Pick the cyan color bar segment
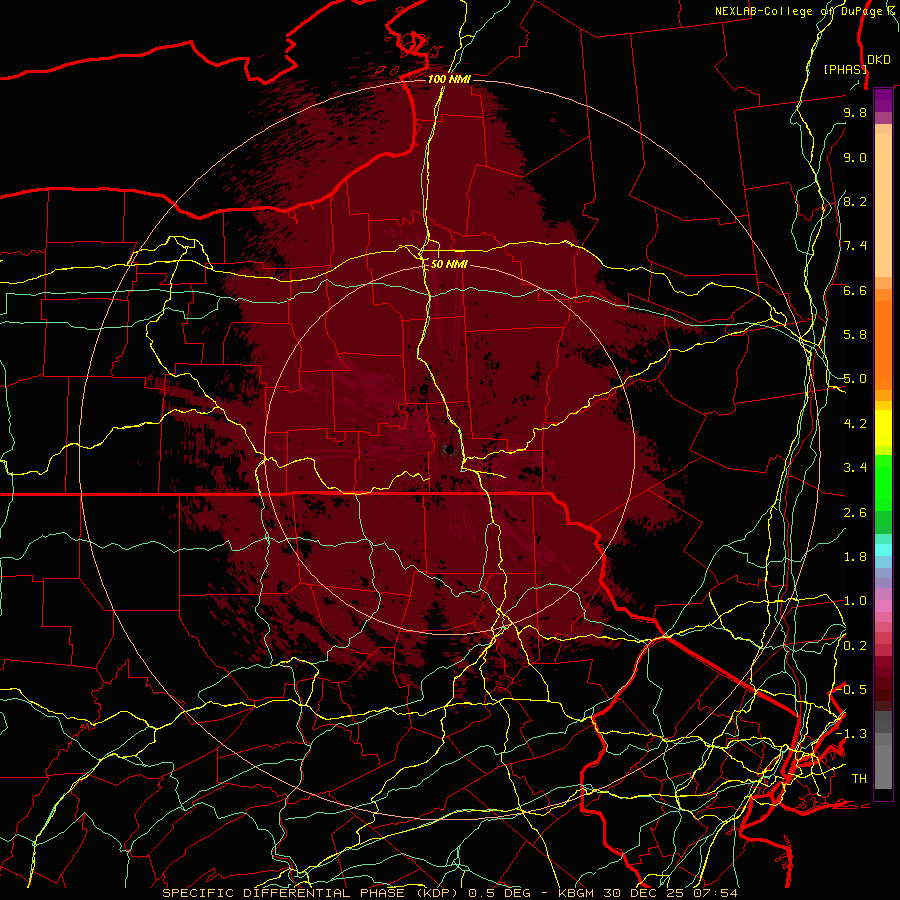900x900 pixels. (883, 550)
